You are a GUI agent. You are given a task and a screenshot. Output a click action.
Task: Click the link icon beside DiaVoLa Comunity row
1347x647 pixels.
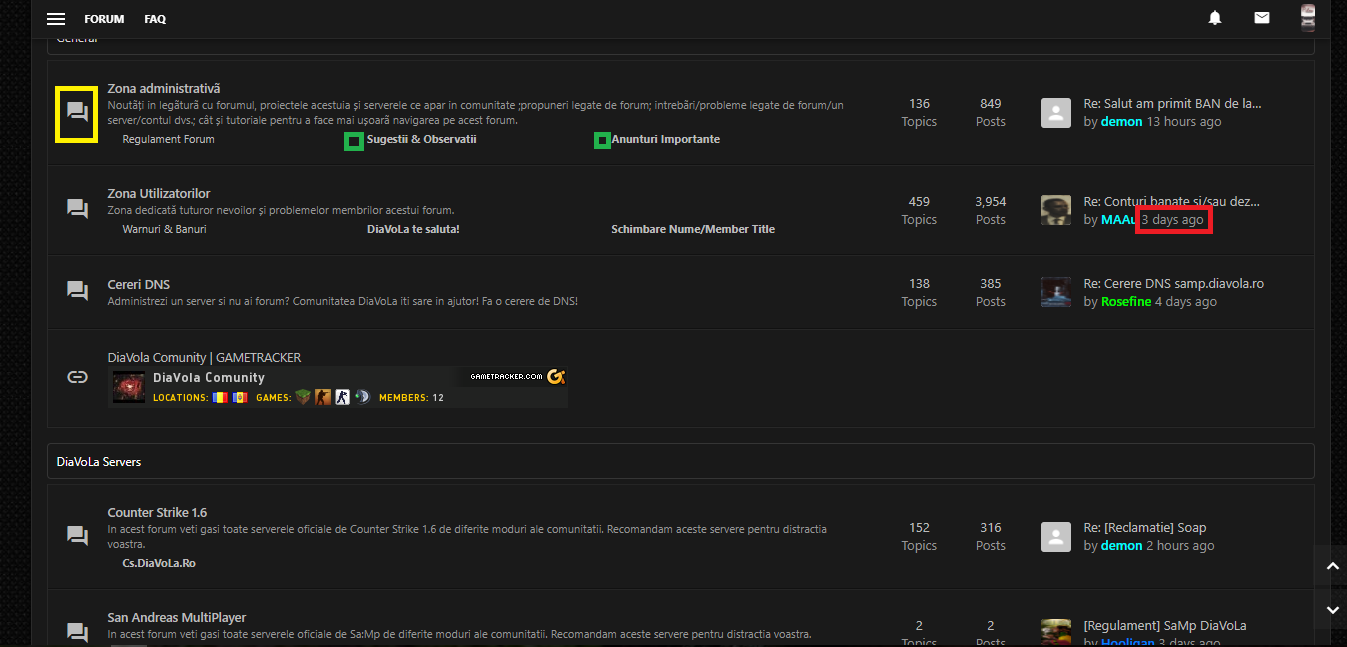coord(77,377)
